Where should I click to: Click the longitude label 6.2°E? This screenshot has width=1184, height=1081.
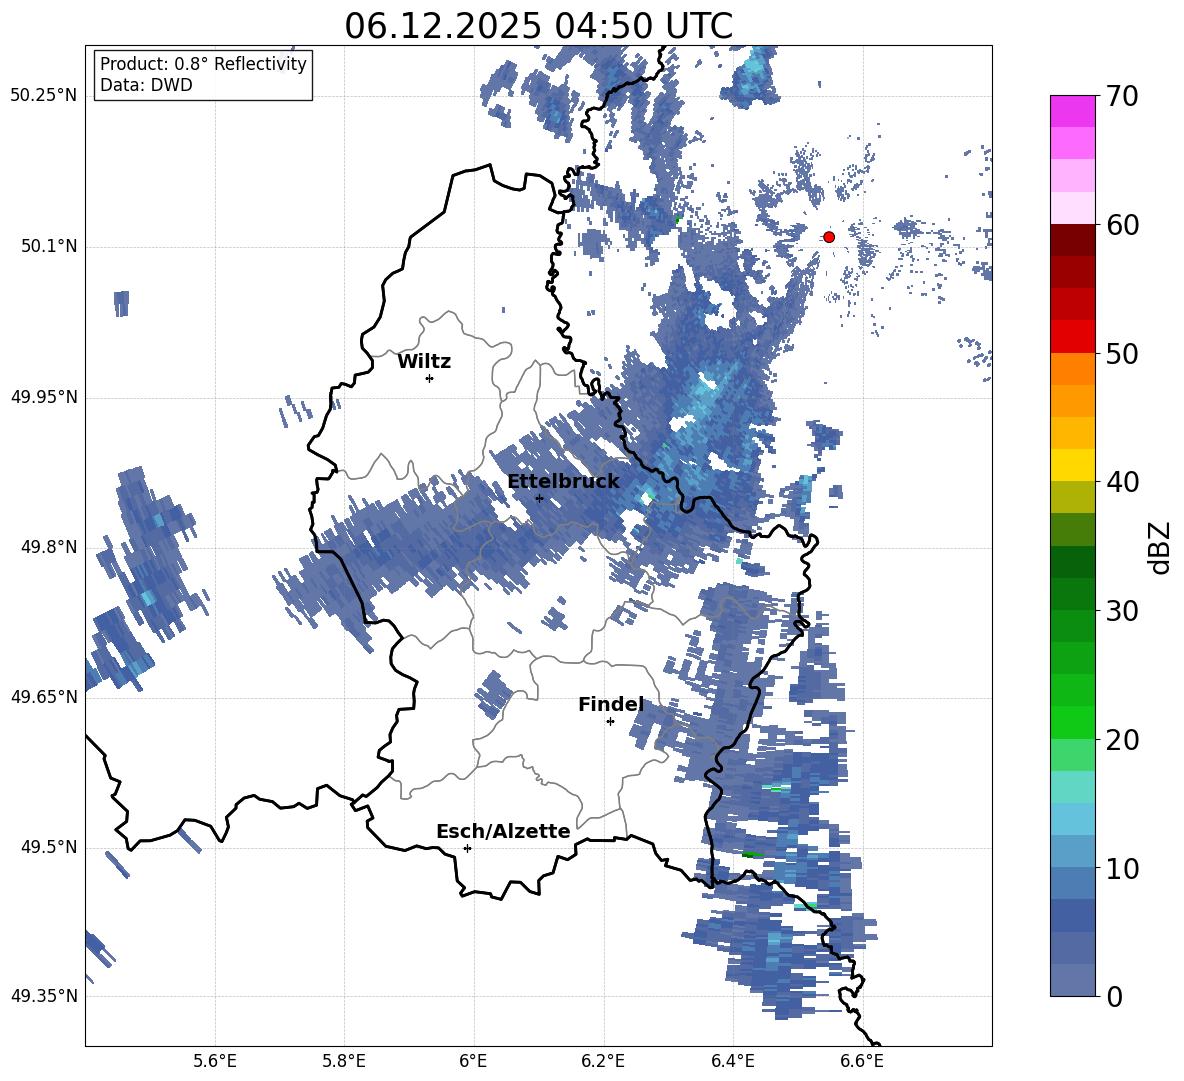point(603,1061)
